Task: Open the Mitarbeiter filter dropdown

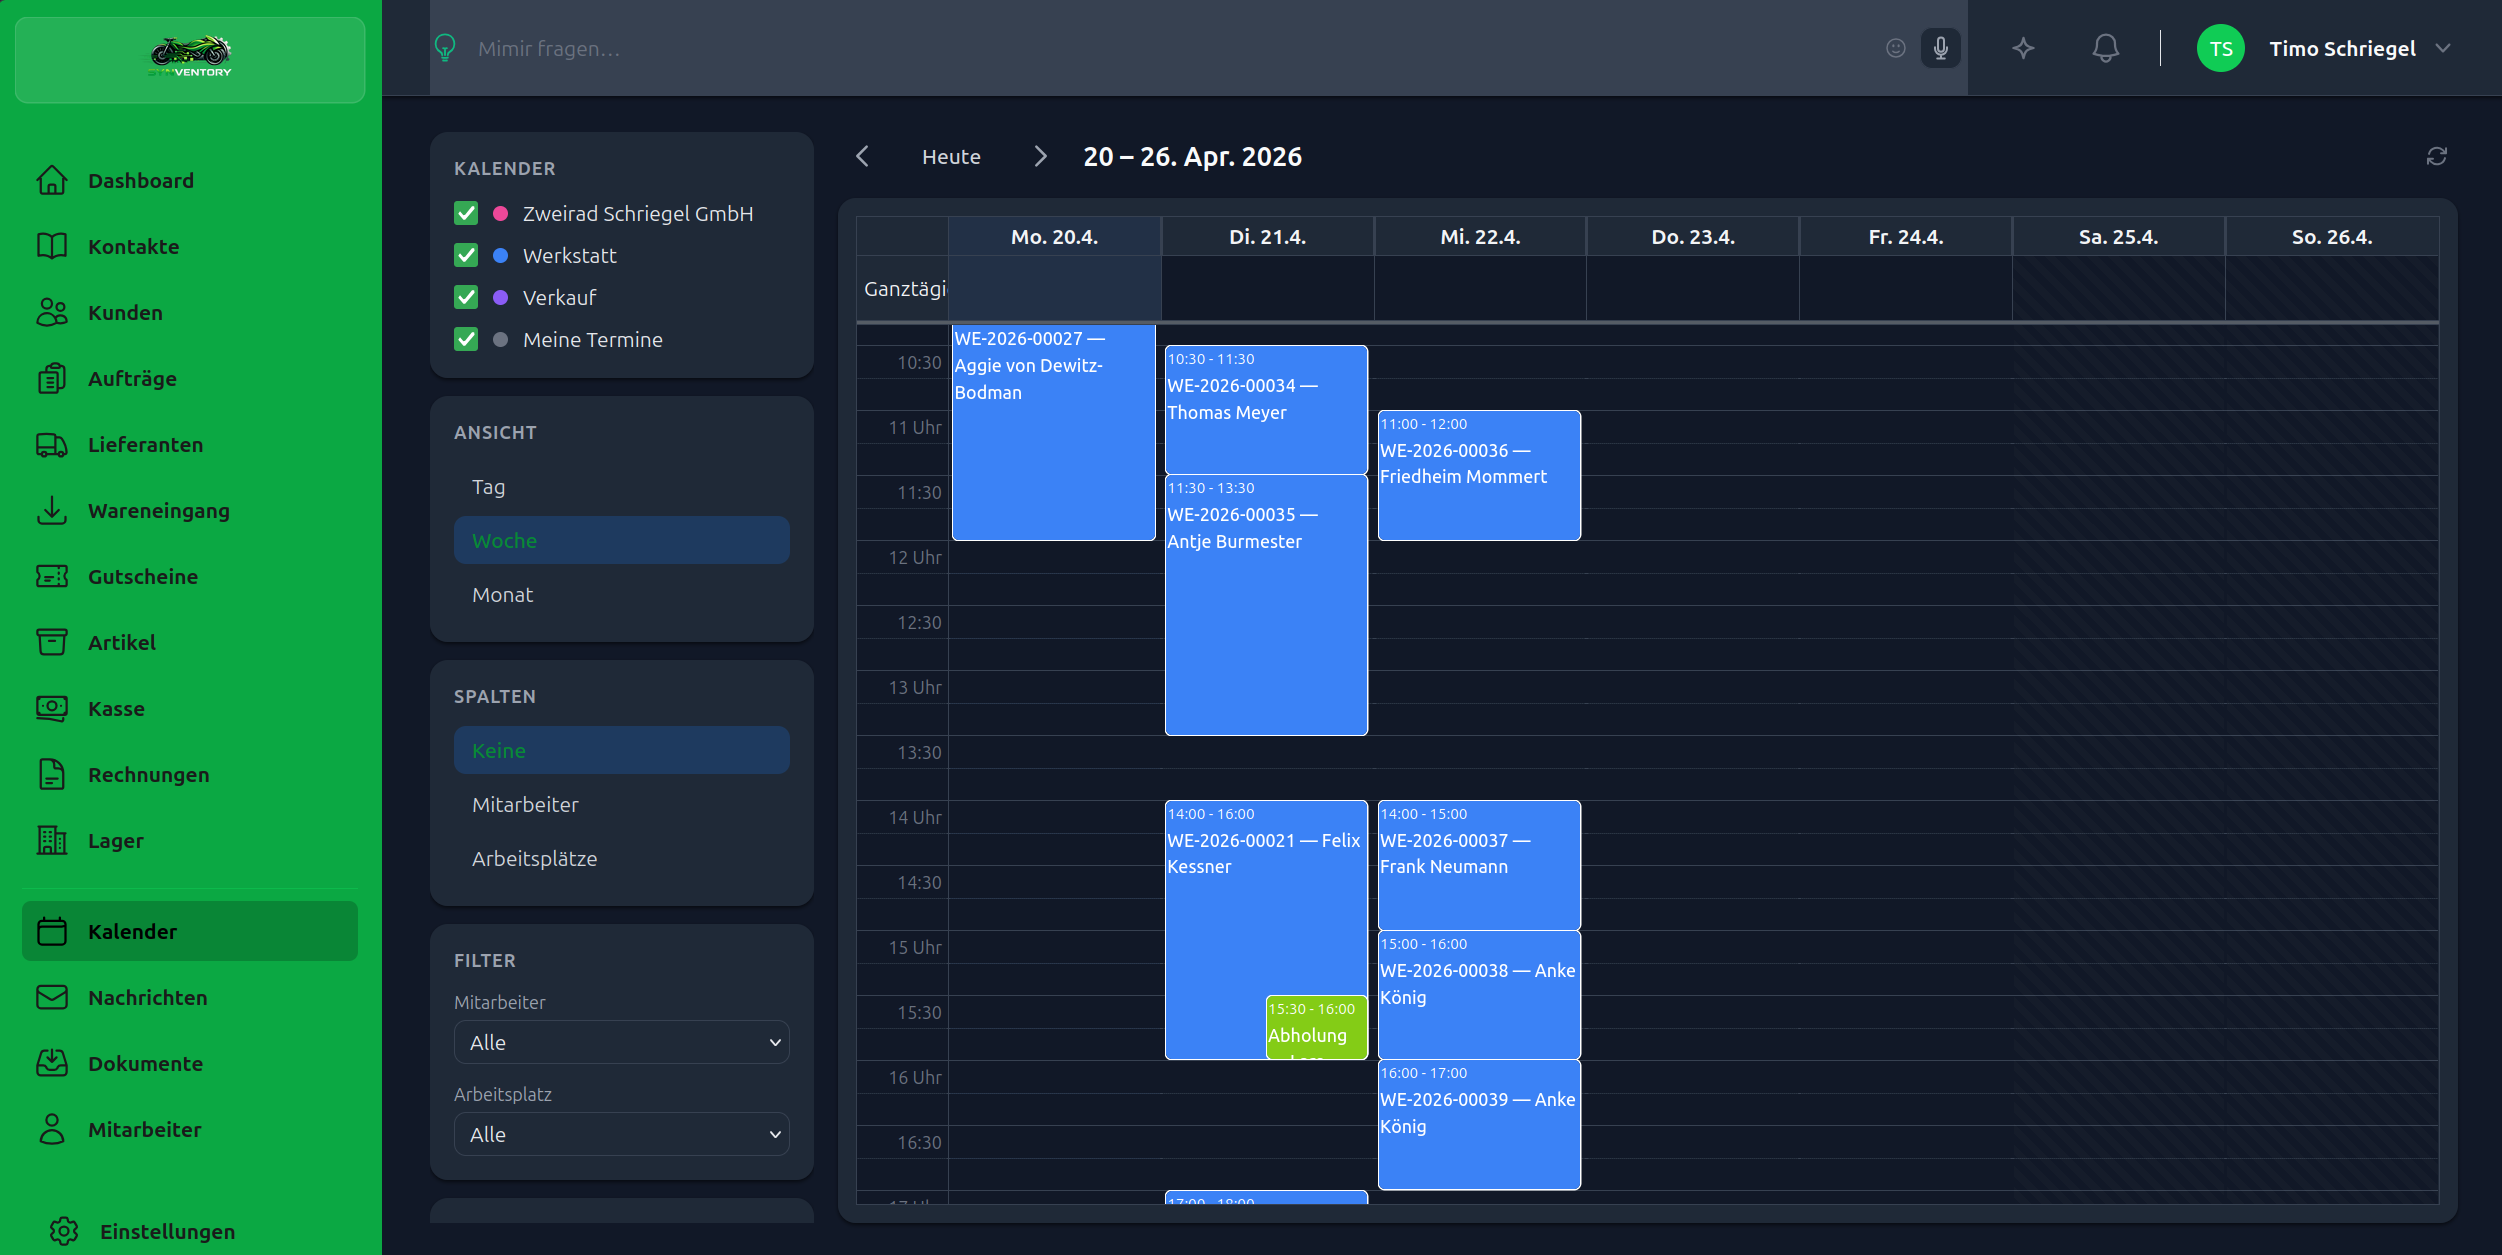Action: point(621,1042)
